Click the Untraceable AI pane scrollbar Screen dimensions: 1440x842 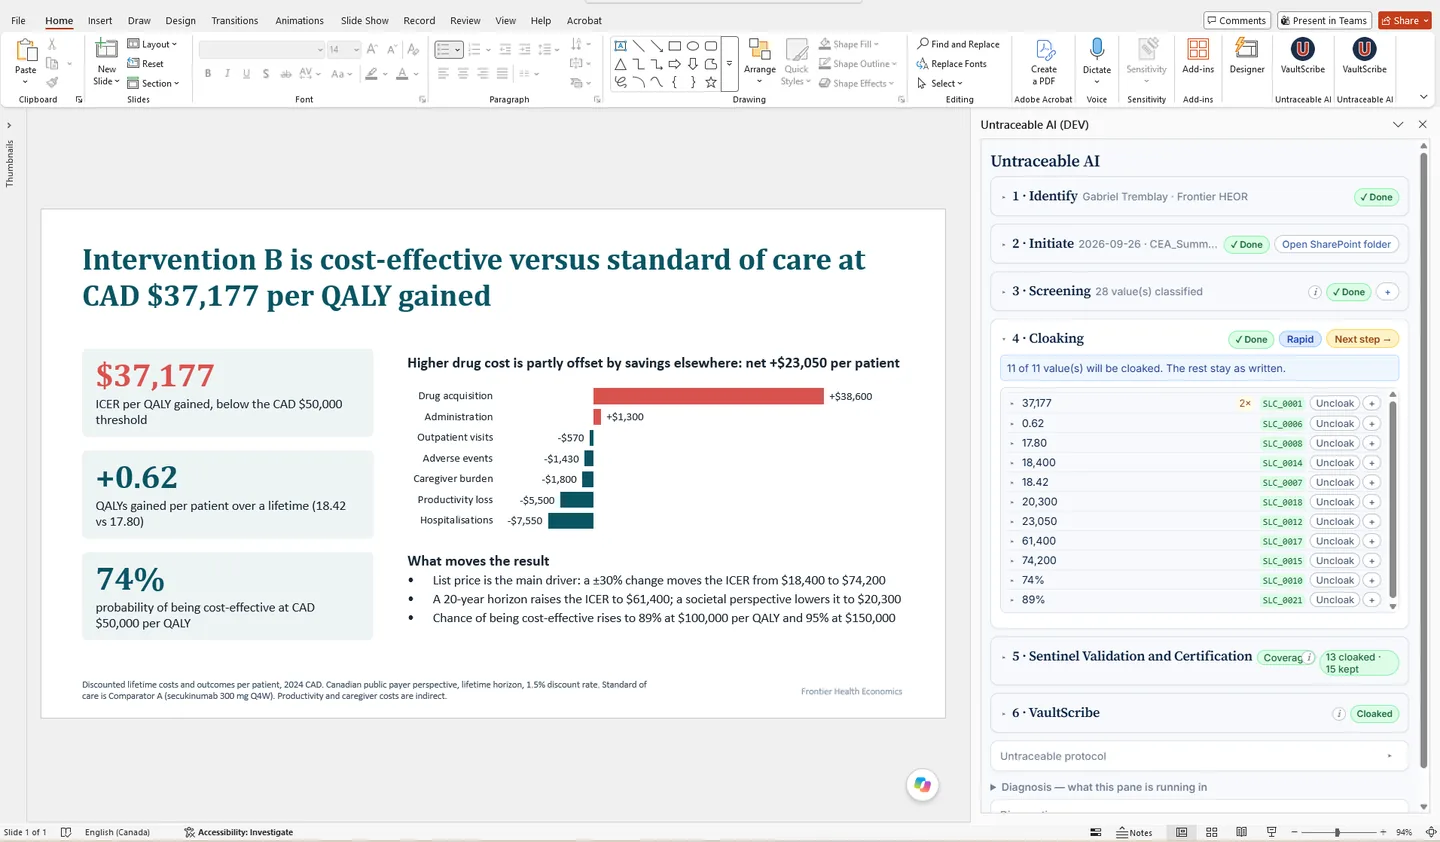[x=1424, y=460]
